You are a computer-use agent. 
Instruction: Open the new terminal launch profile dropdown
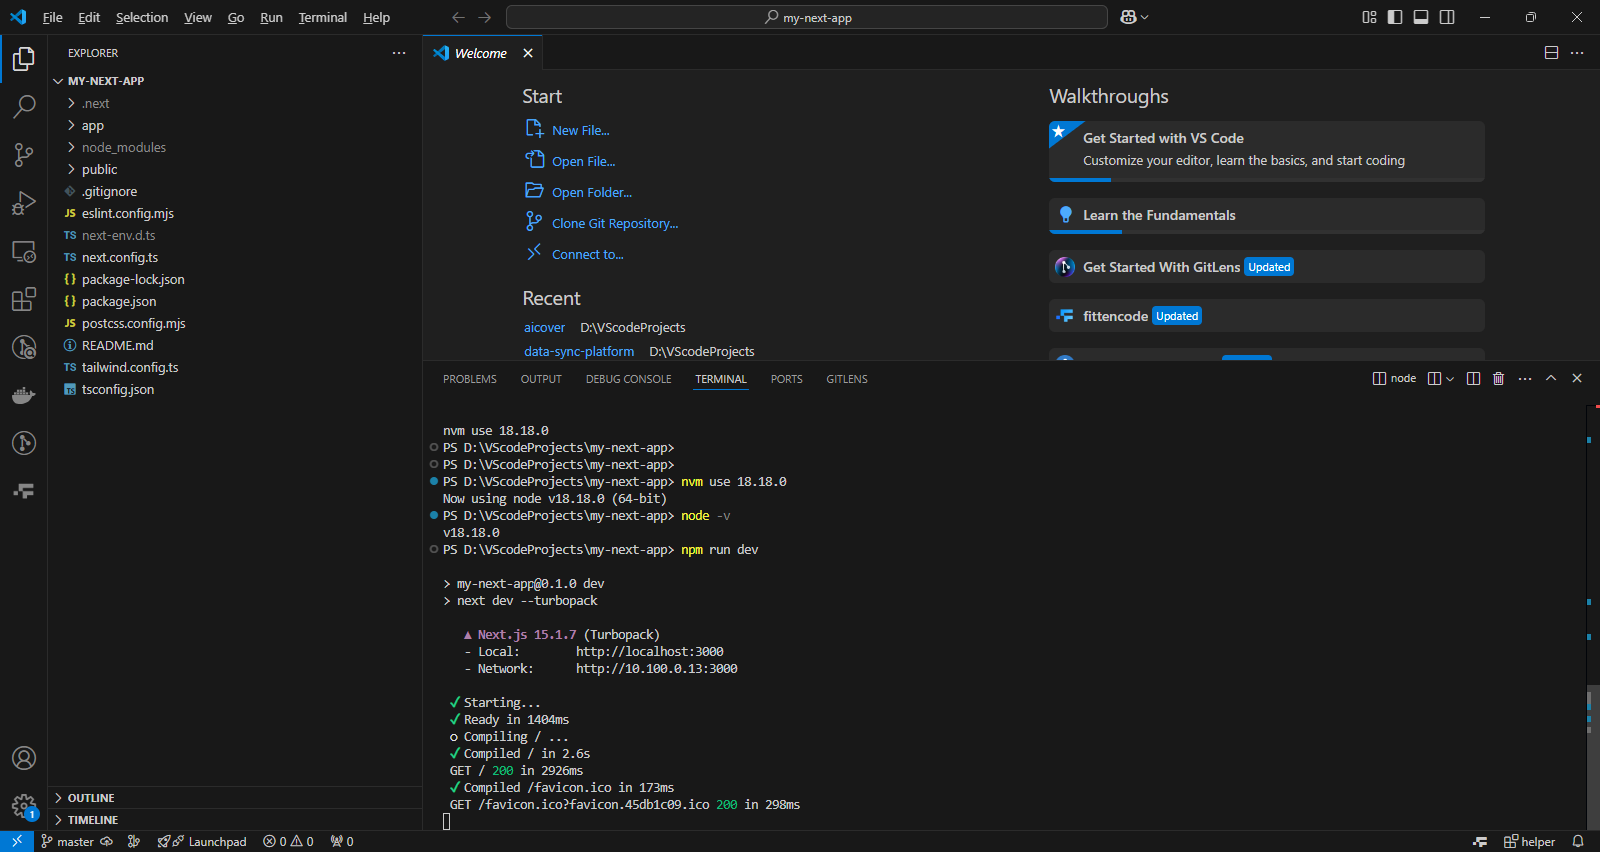point(1450,379)
